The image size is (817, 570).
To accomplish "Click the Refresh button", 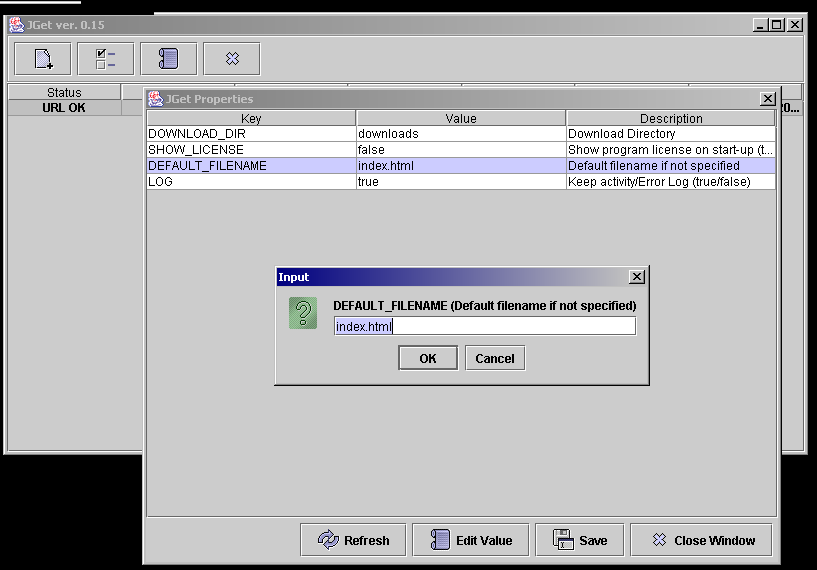I will [353, 540].
